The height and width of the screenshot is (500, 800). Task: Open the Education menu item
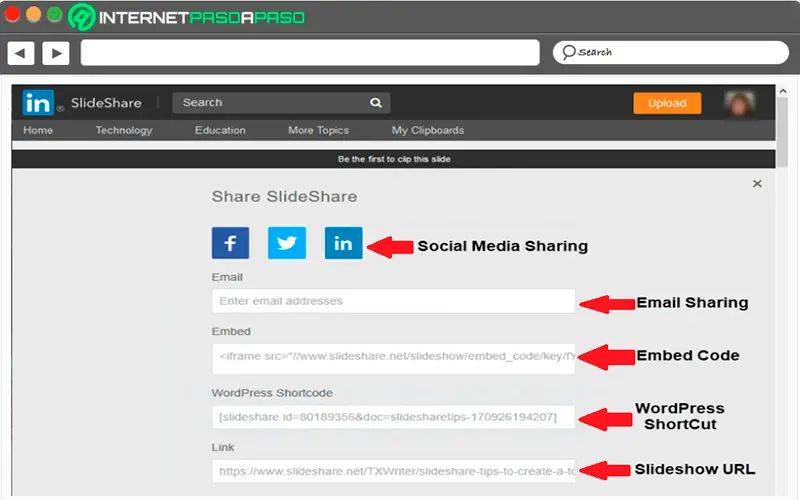(x=220, y=130)
